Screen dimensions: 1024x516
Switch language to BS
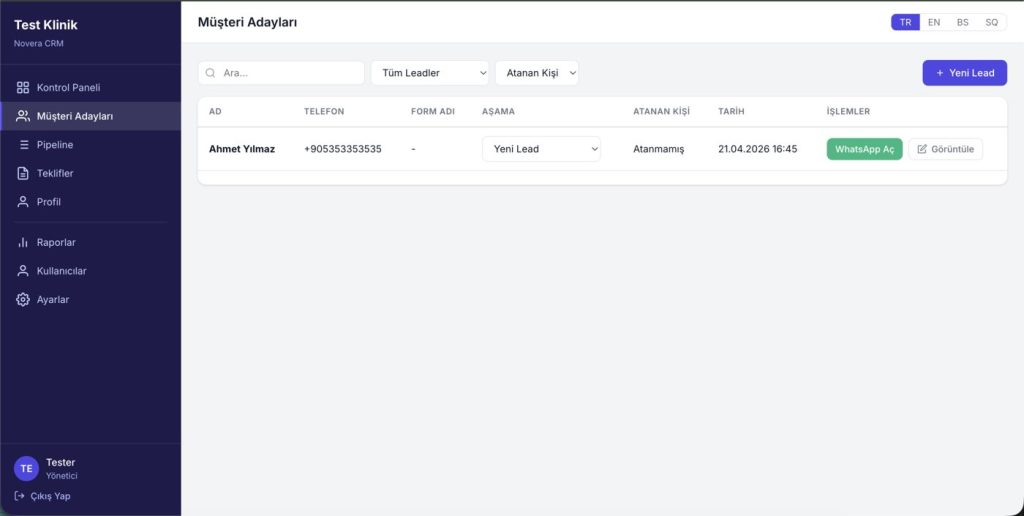(963, 22)
